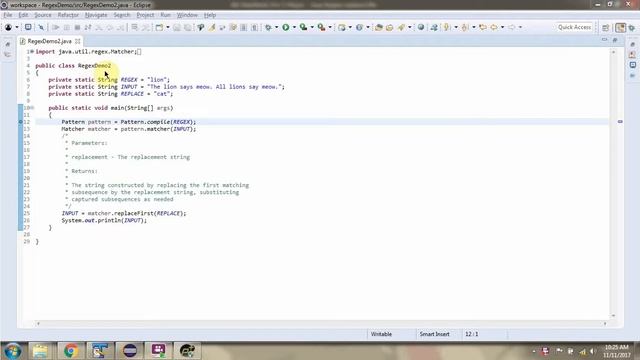Click the Open Type folder icon
The height and width of the screenshot is (360, 640).
pyautogui.click(x=379, y=27)
